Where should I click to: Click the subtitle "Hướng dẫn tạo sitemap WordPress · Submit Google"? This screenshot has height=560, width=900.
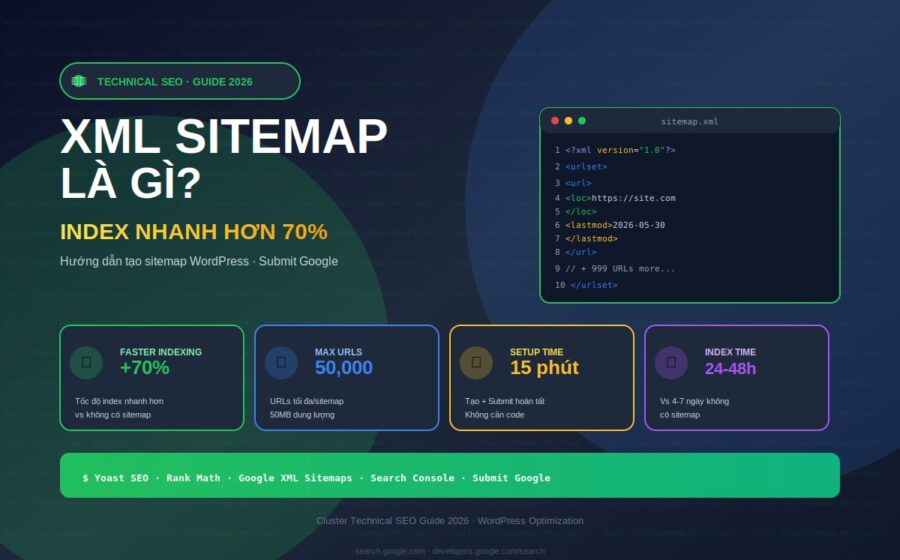pos(199,261)
